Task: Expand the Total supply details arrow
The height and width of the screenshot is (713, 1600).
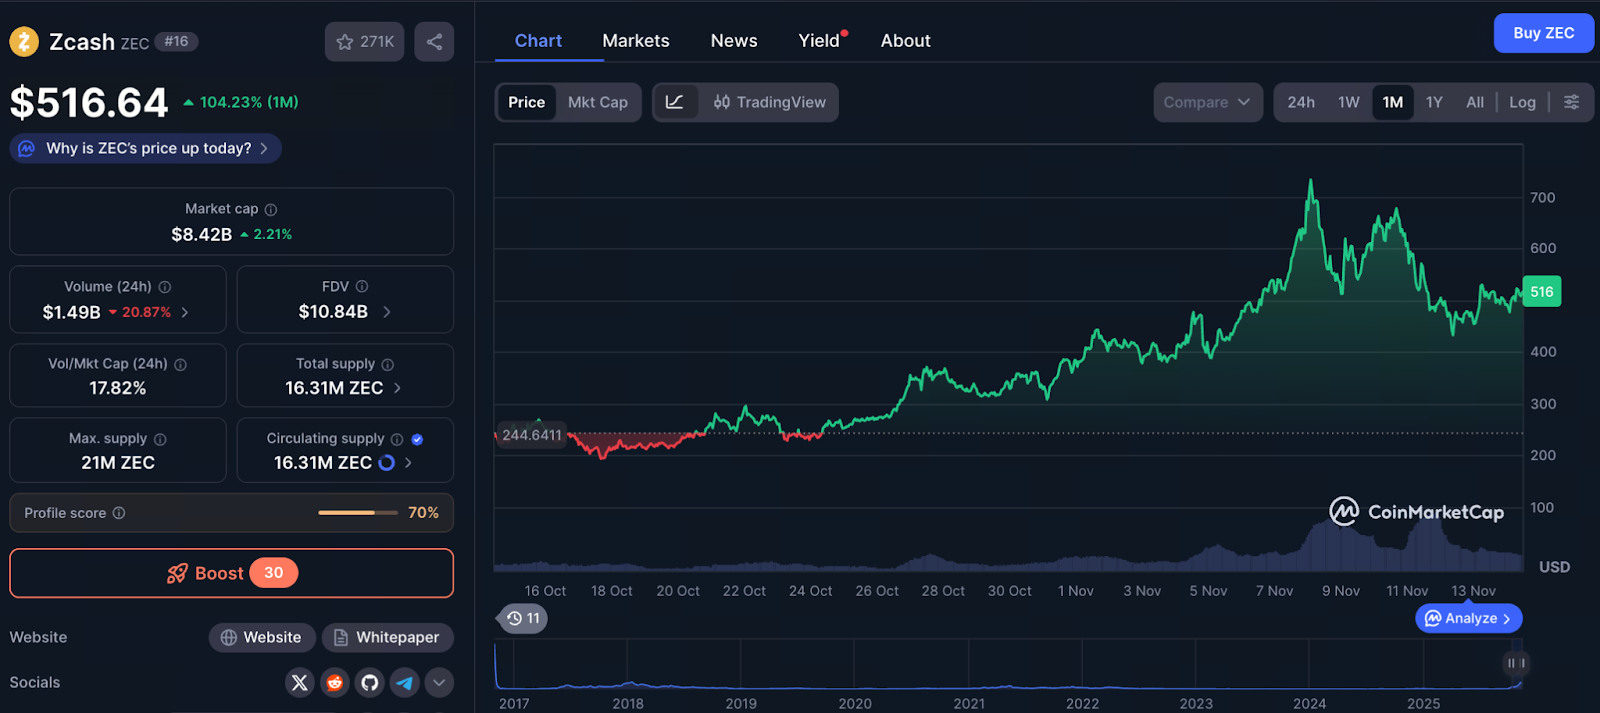Action: [x=398, y=388]
